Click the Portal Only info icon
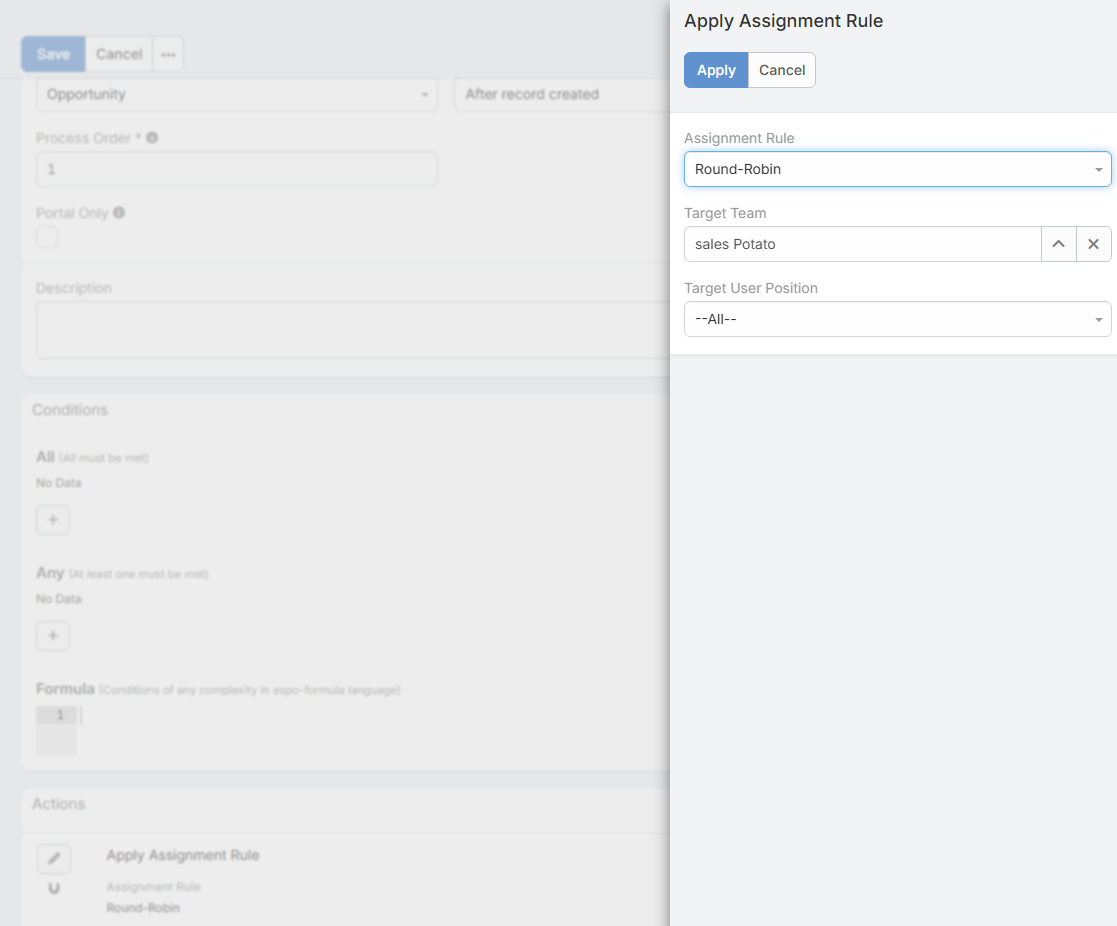Viewport: 1117px width, 926px height. tap(119, 213)
